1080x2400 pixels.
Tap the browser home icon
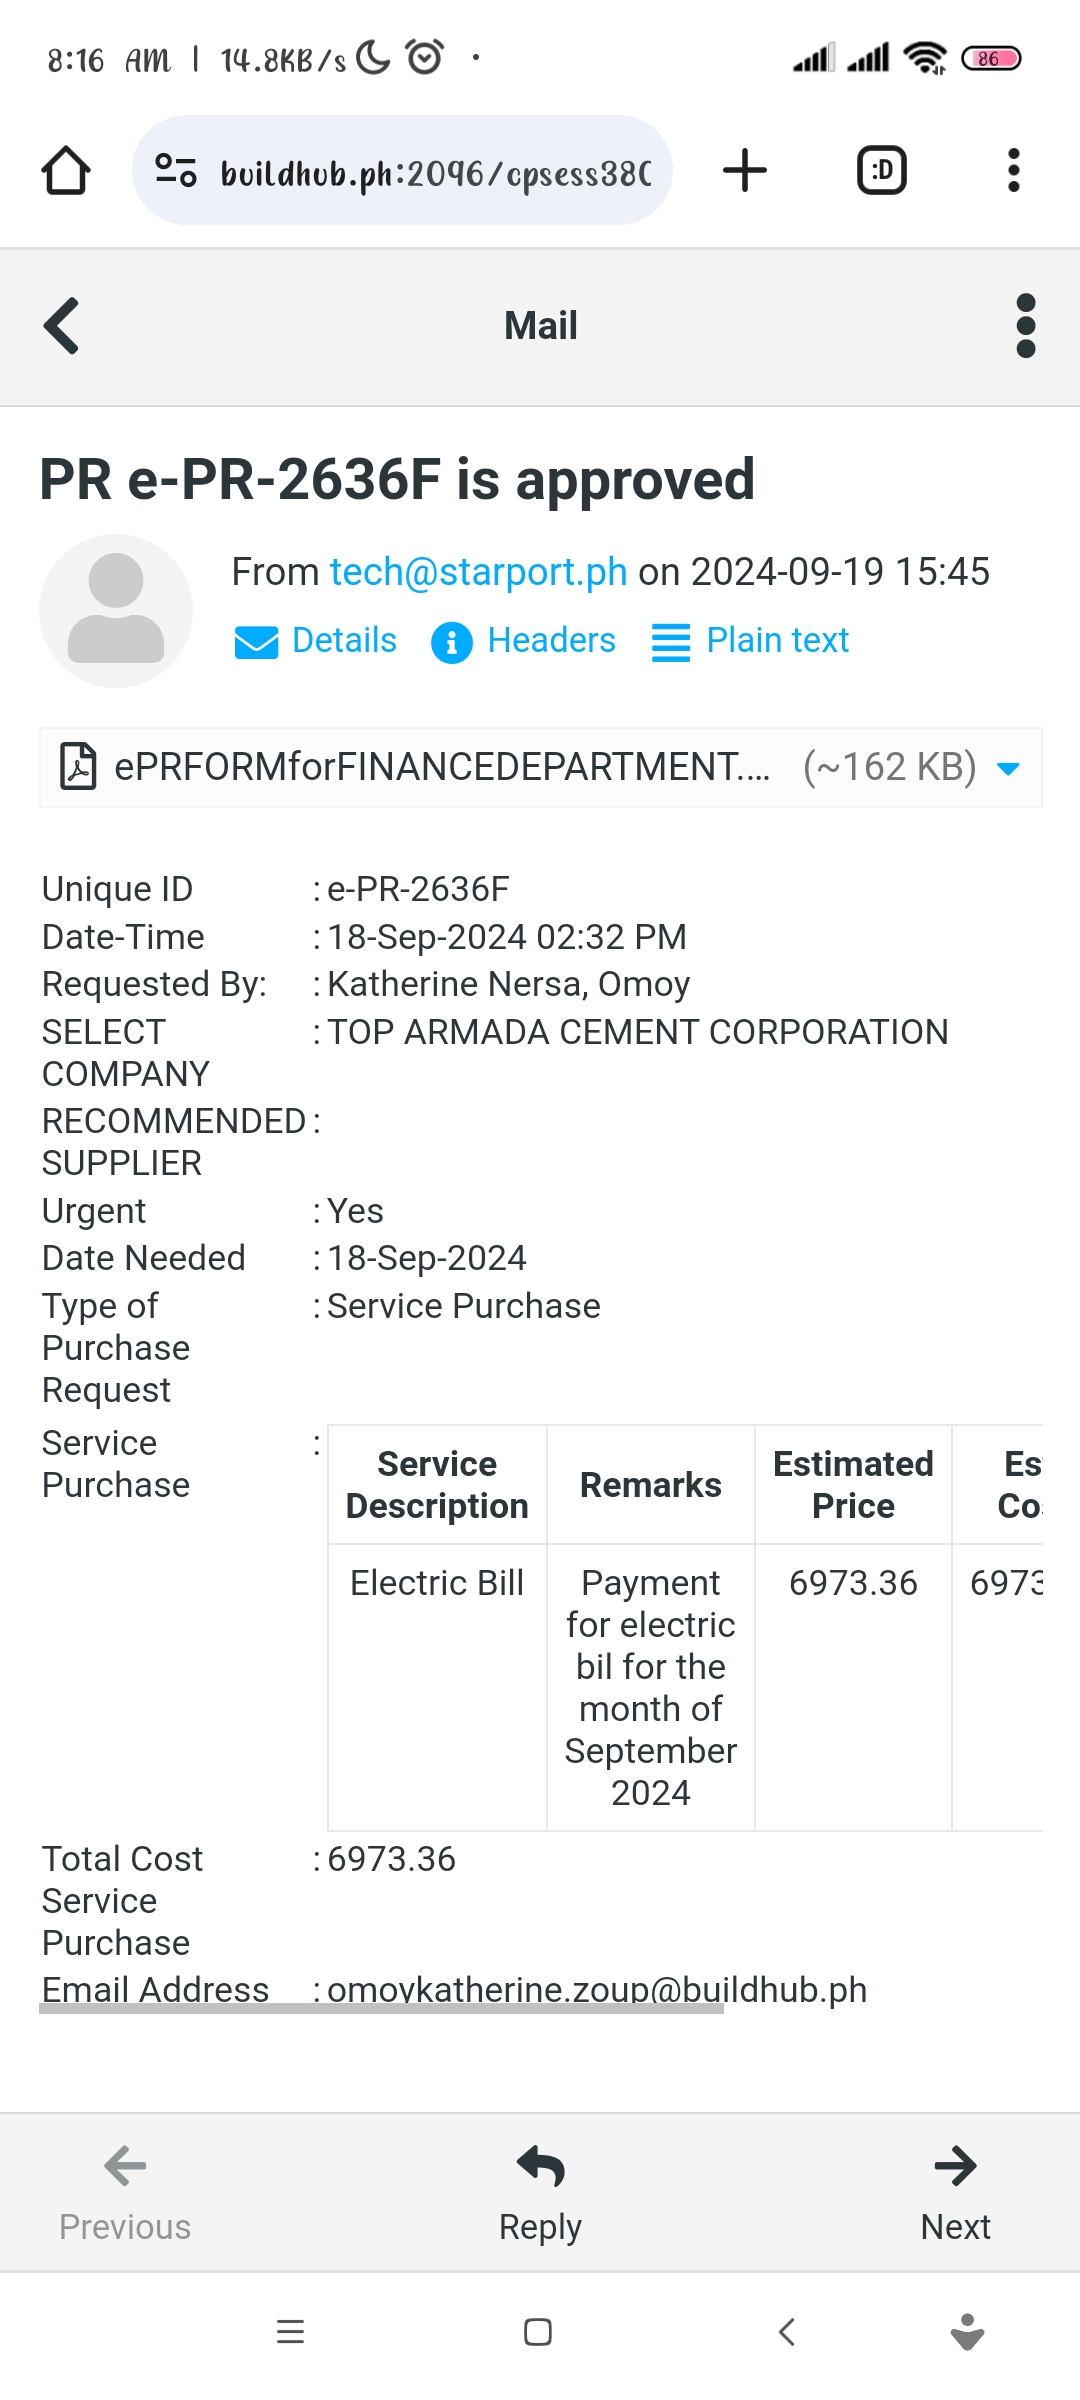click(x=66, y=171)
